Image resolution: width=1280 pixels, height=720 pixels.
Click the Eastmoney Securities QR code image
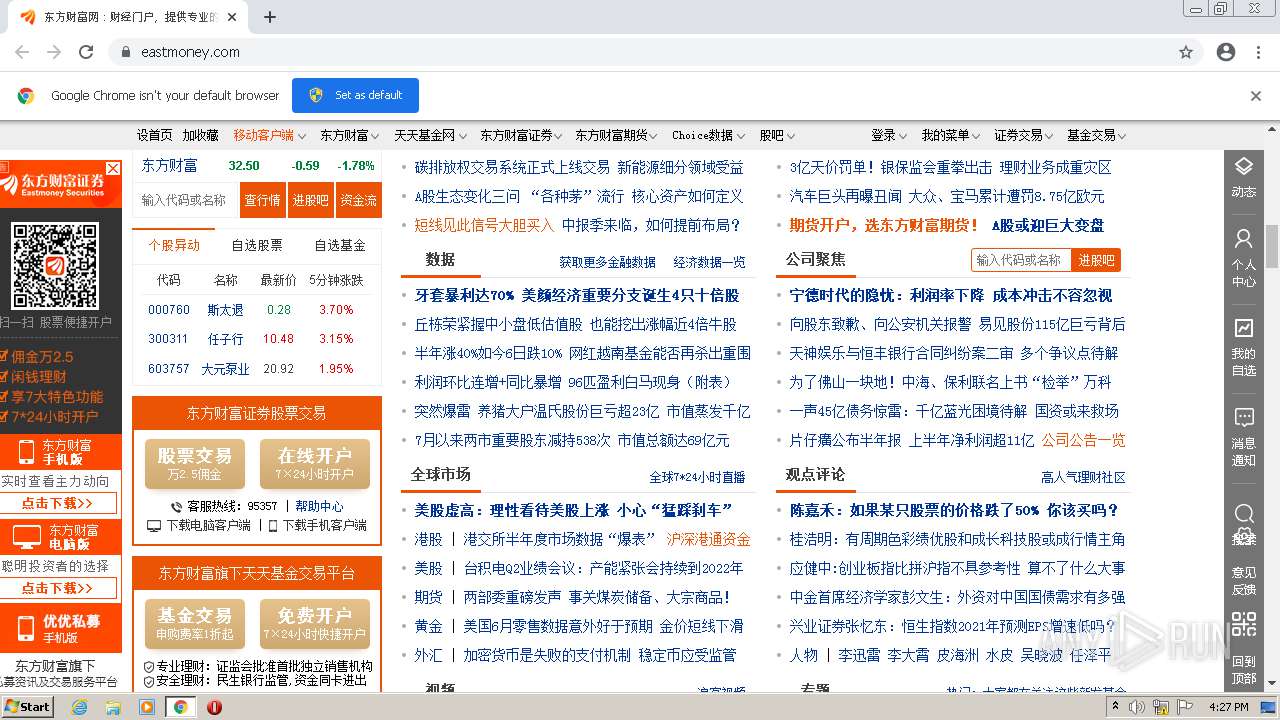(54, 265)
